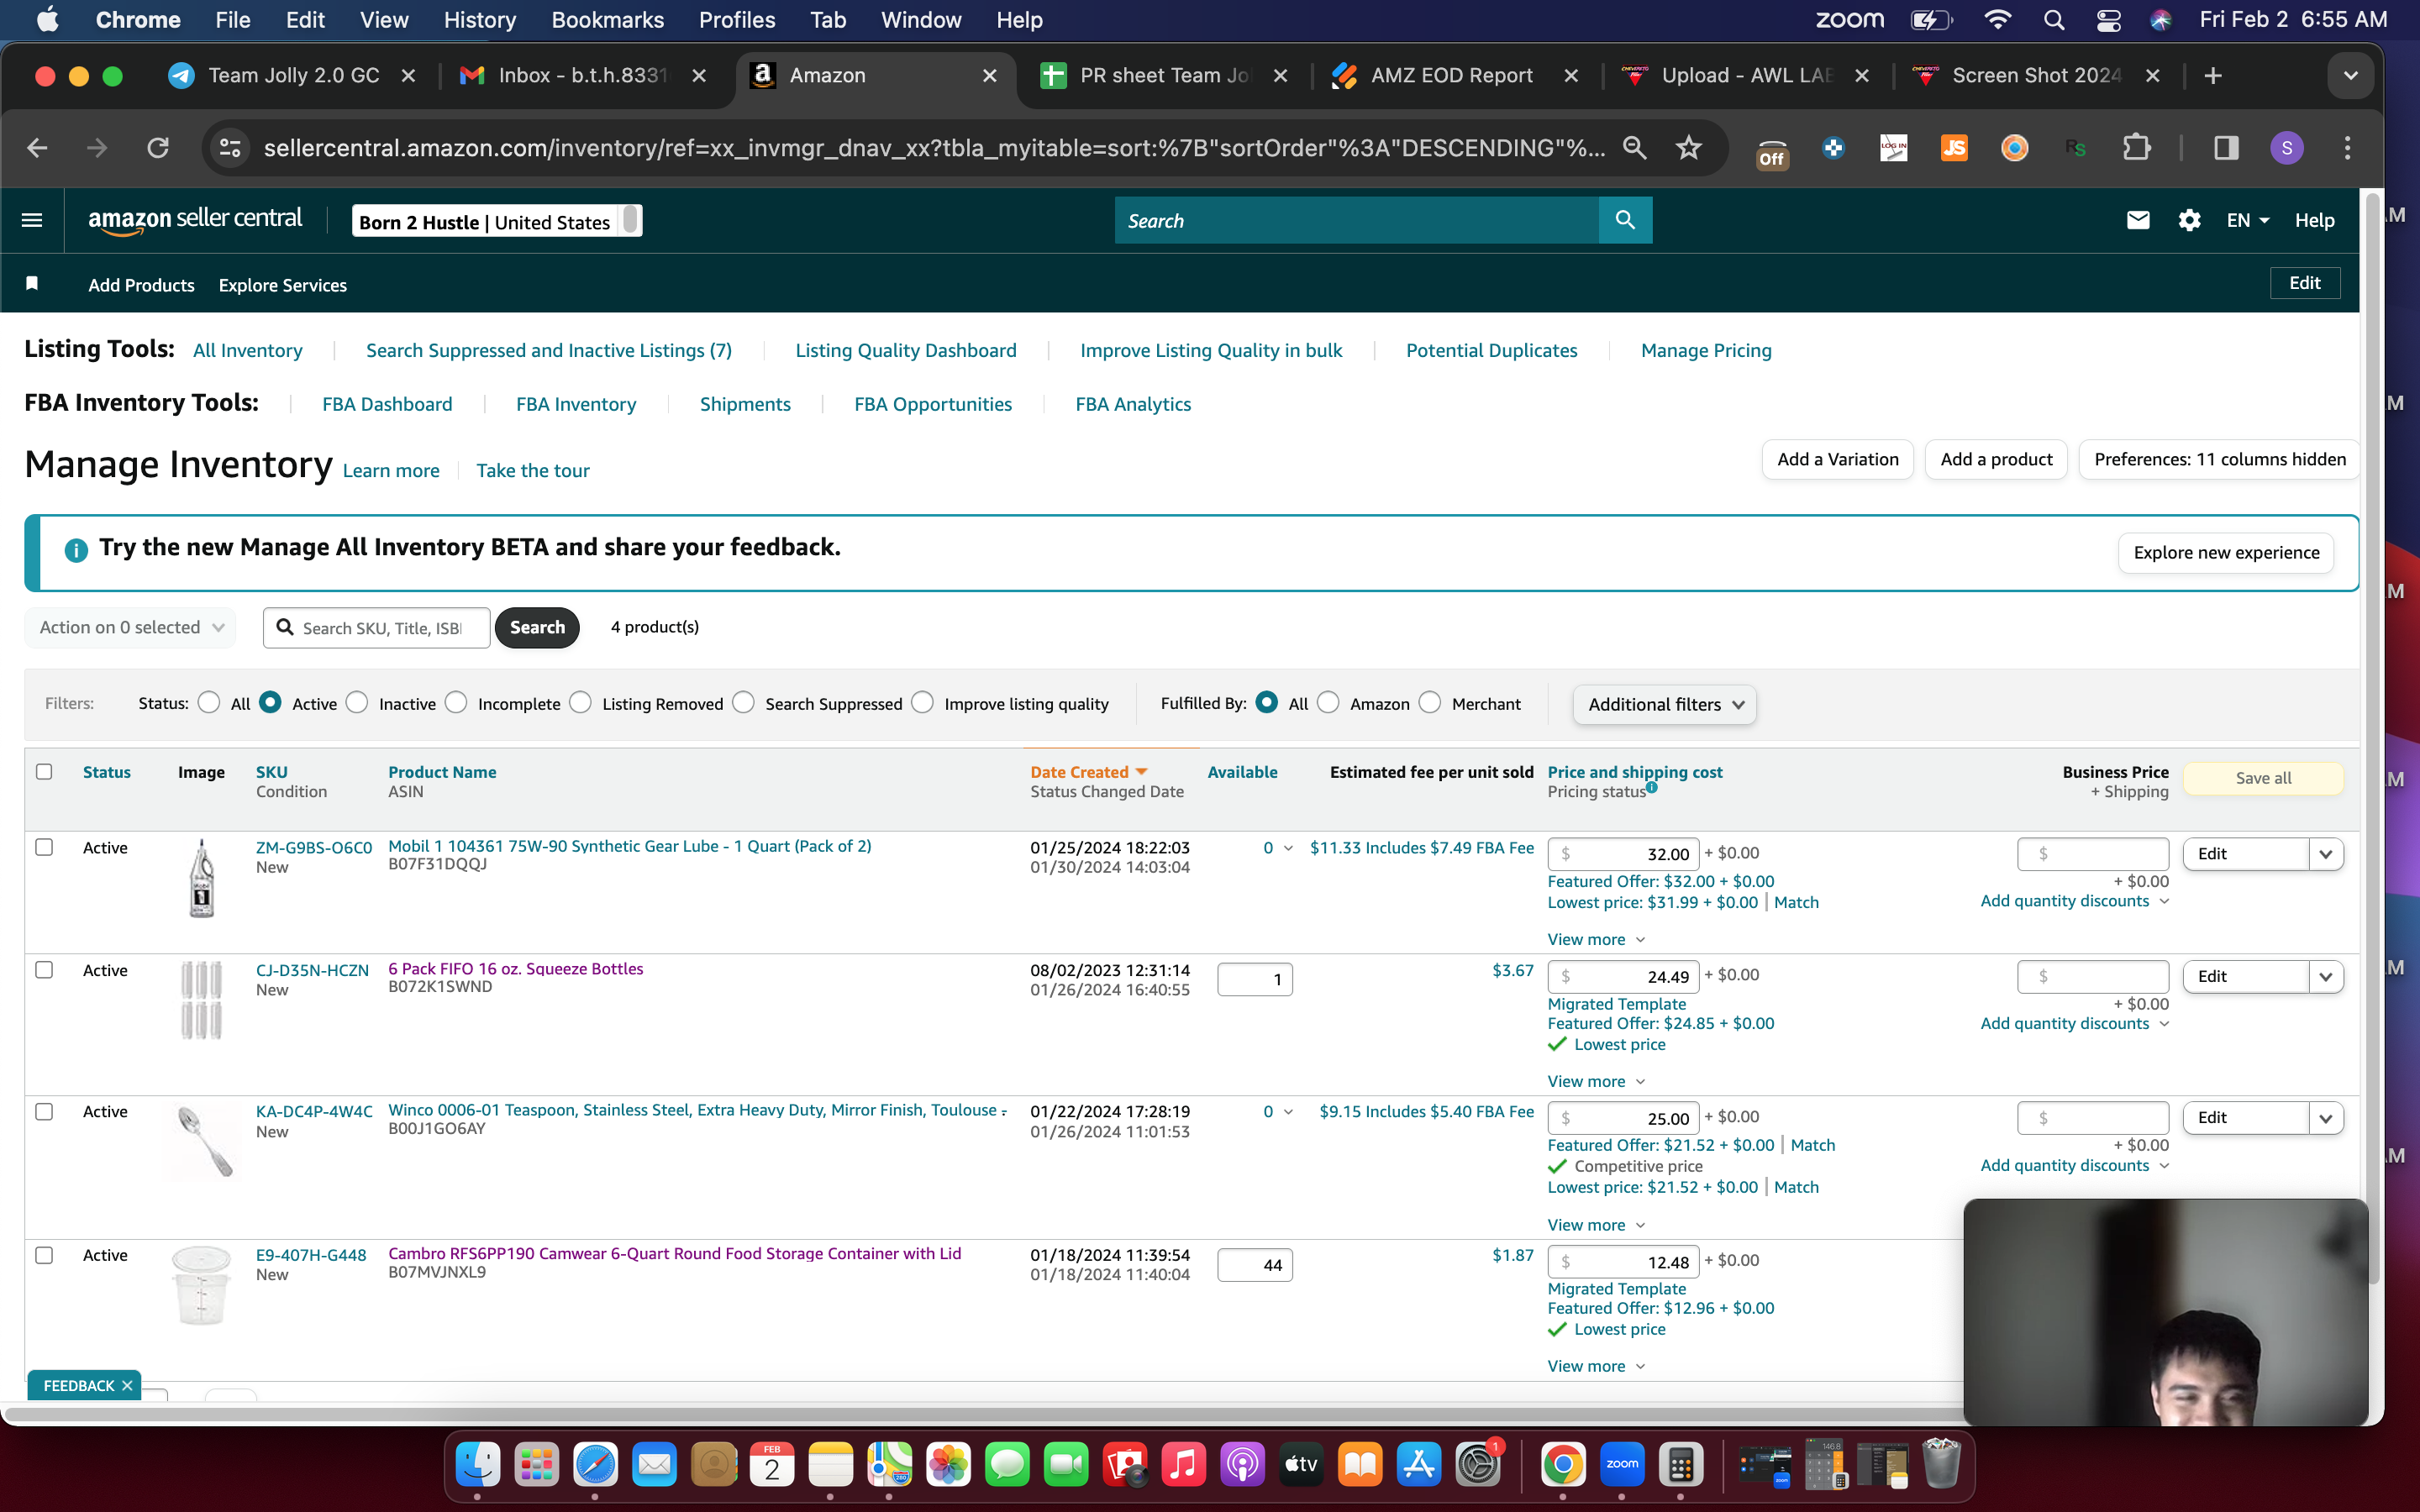Open the Chrome profile avatar S

2287,148
